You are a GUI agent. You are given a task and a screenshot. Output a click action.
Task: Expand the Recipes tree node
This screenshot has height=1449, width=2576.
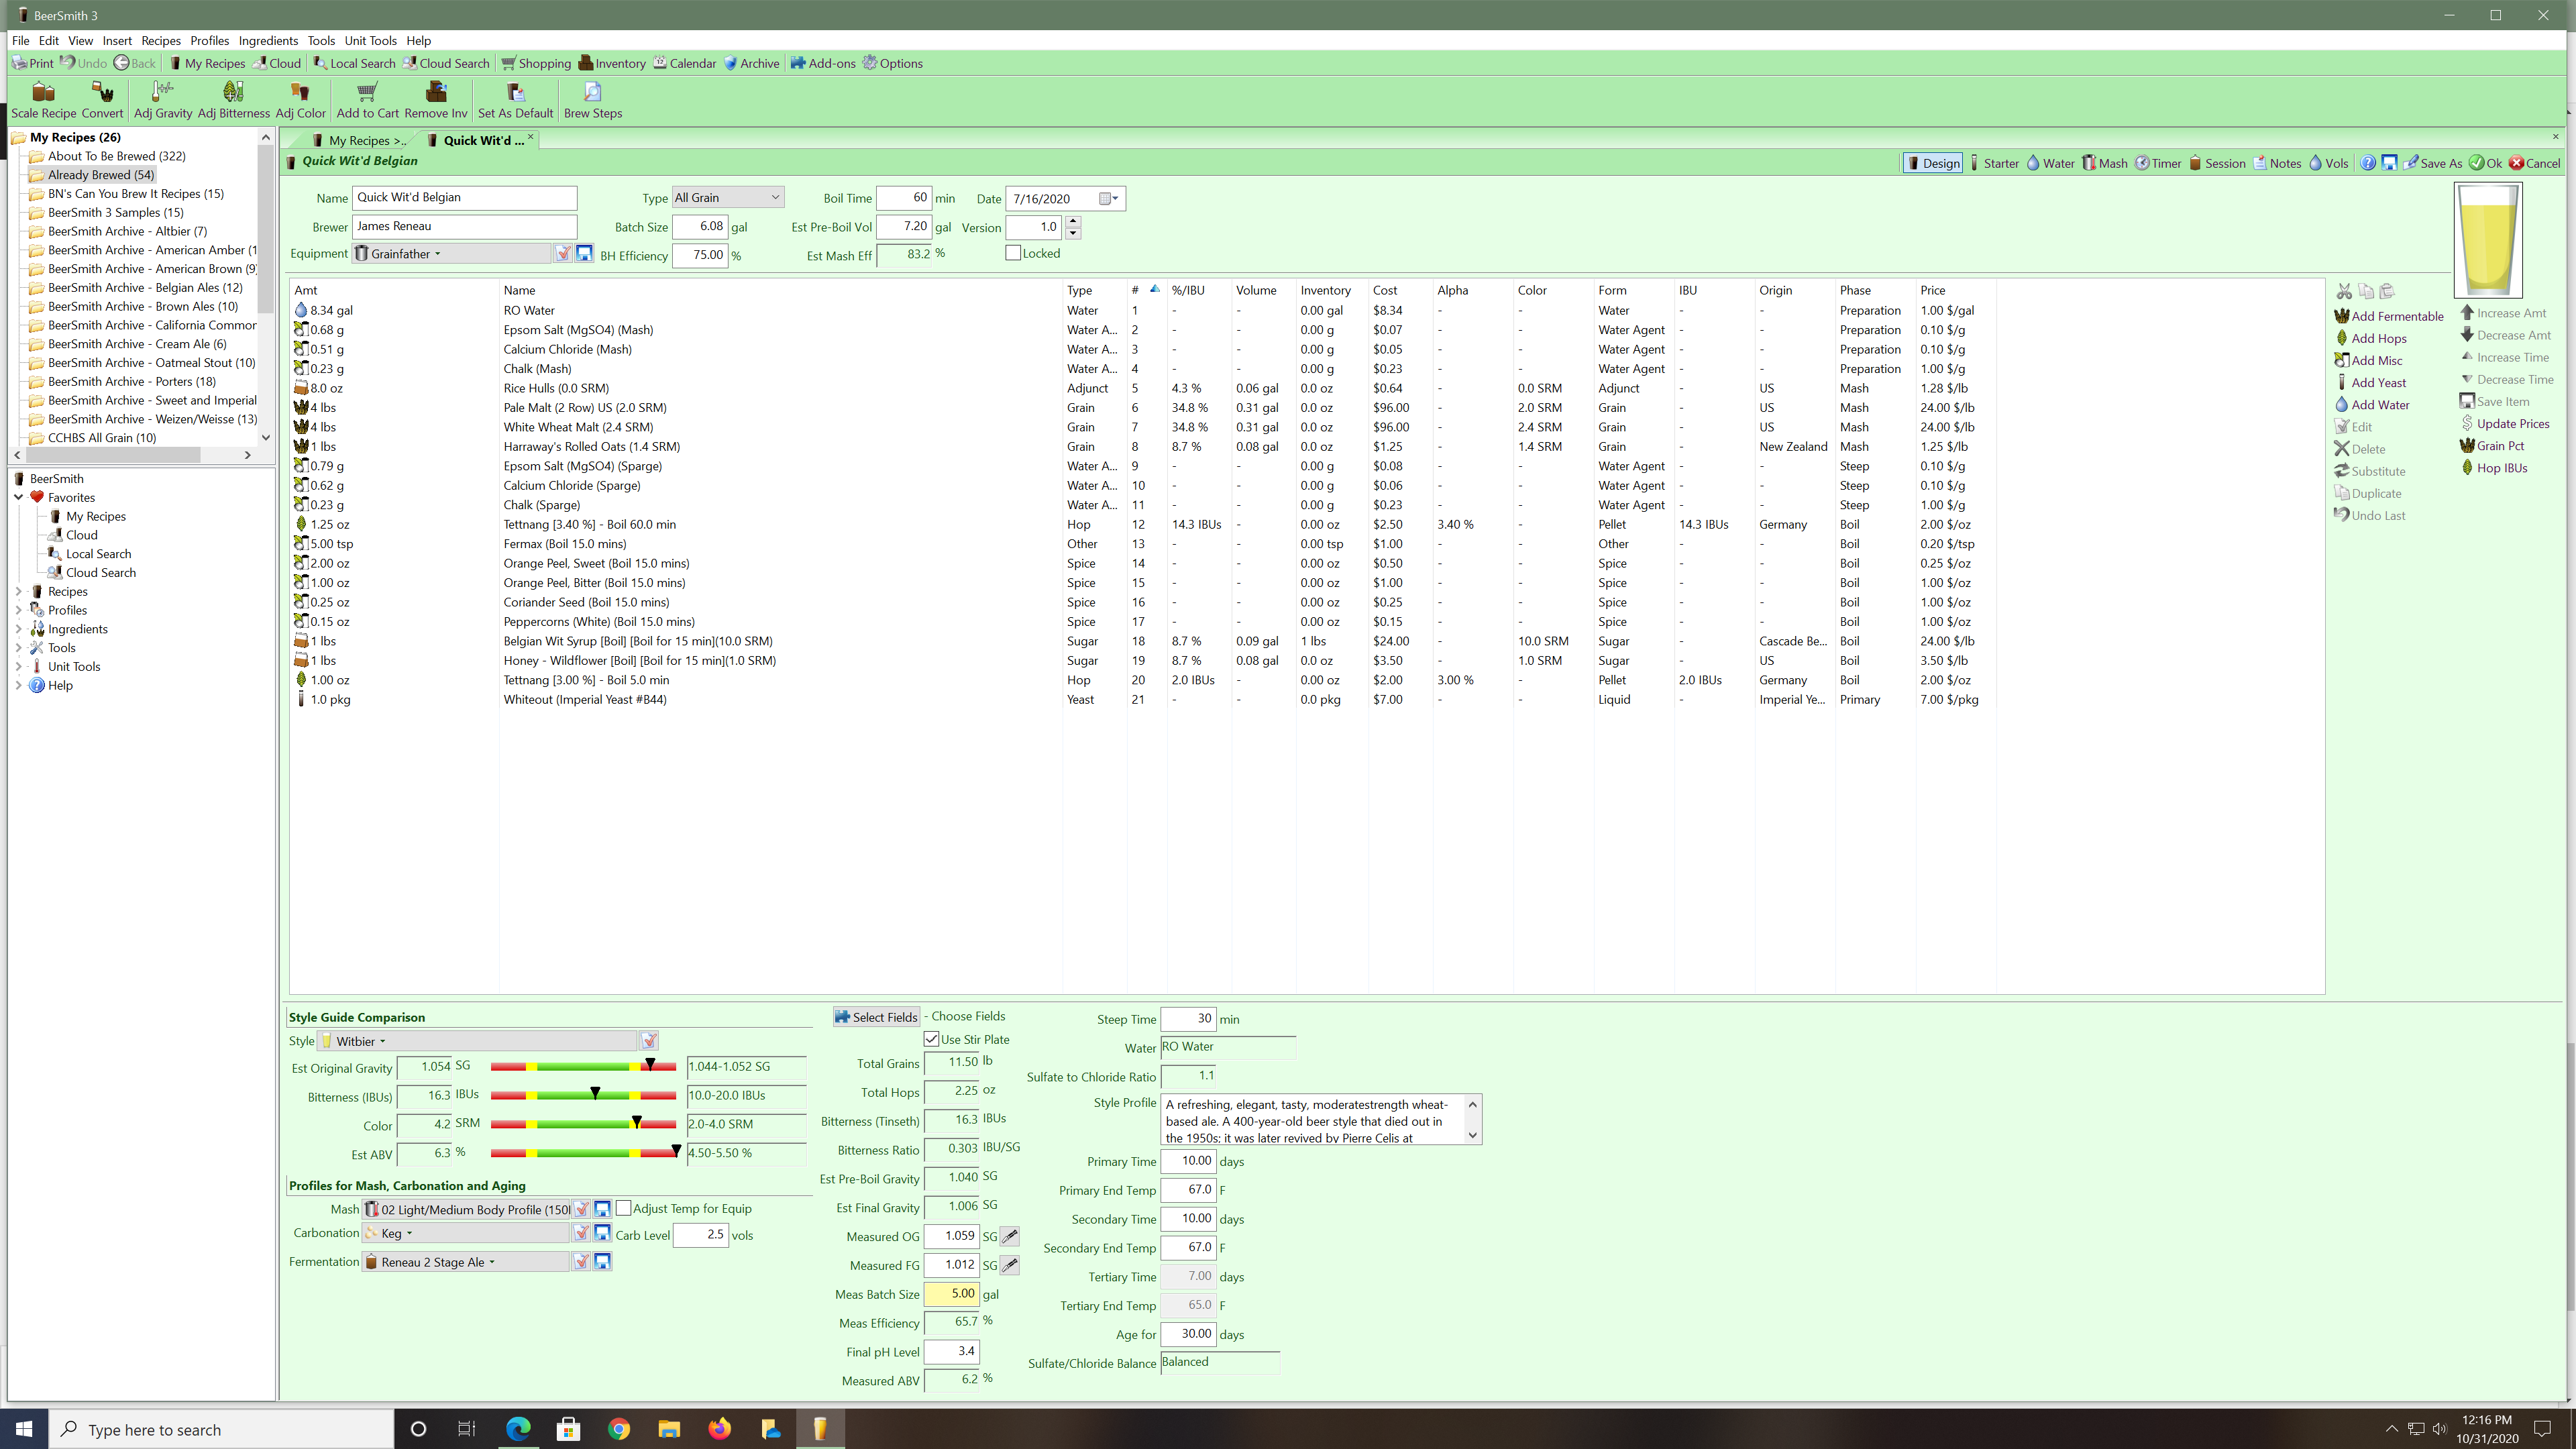[x=18, y=591]
